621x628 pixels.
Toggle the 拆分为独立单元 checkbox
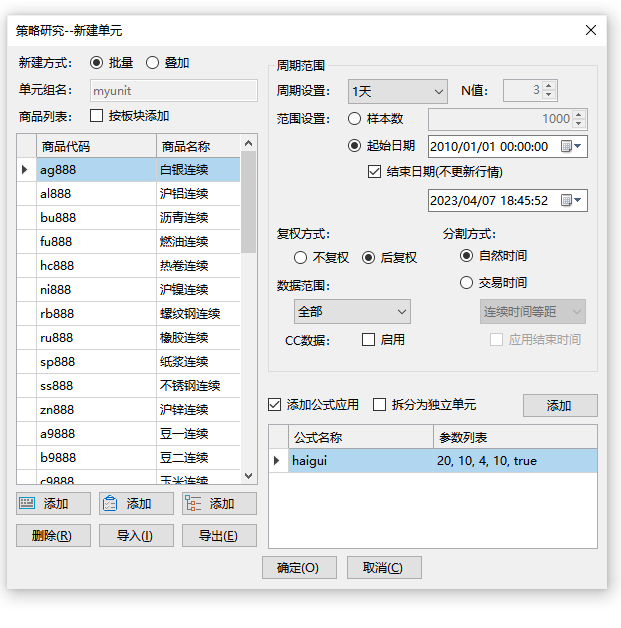(x=380, y=405)
